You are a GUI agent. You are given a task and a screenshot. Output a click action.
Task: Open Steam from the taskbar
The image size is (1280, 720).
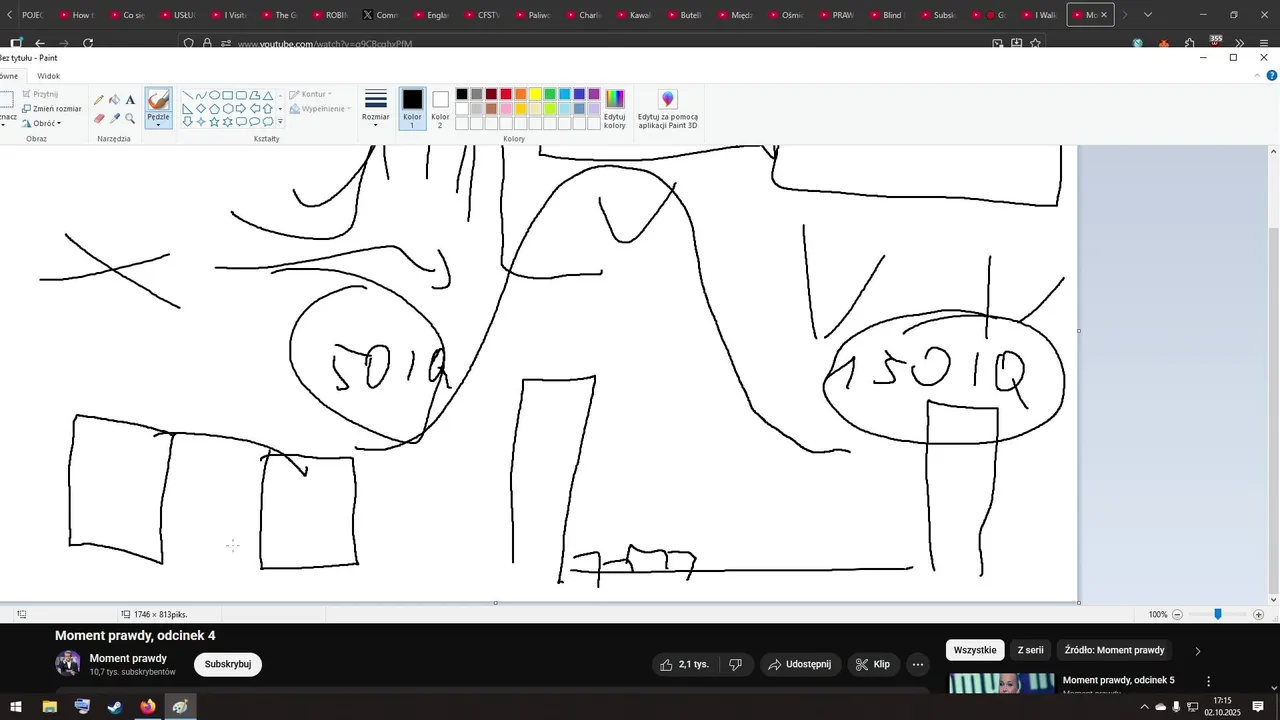pyautogui.click(x=115, y=706)
